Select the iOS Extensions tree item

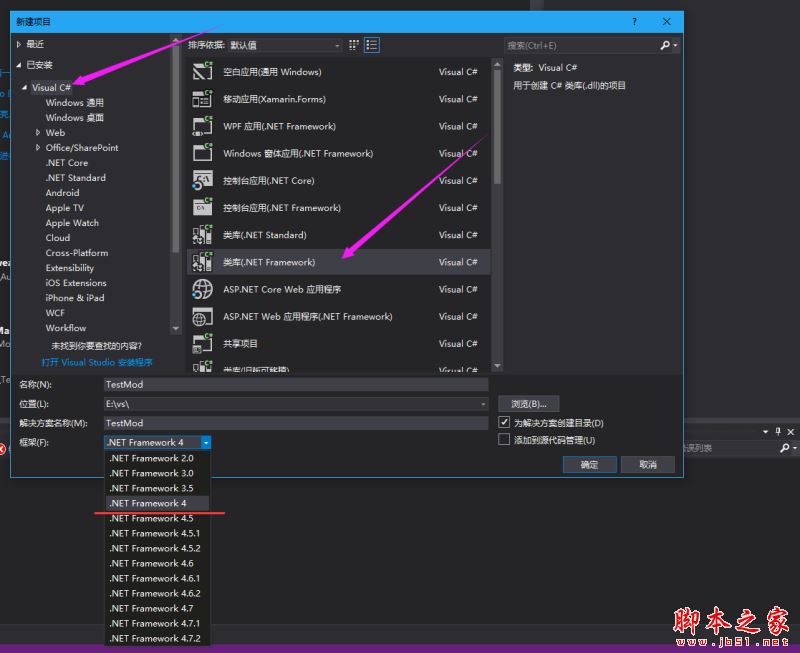pyautogui.click(x=76, y=283)
